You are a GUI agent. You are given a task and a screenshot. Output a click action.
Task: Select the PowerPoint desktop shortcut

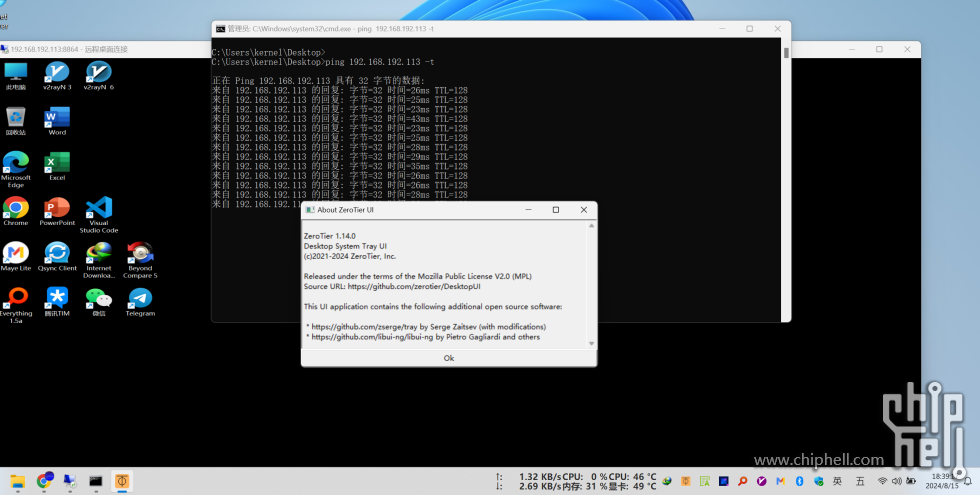pos(57,211)
